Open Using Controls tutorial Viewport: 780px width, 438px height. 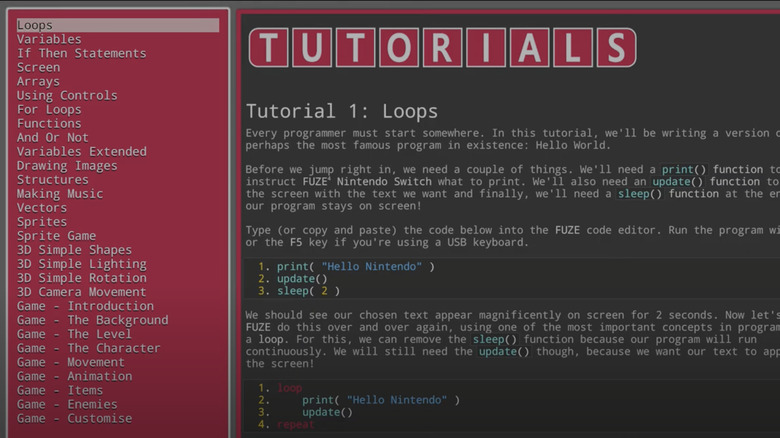(x=67, y=95)
